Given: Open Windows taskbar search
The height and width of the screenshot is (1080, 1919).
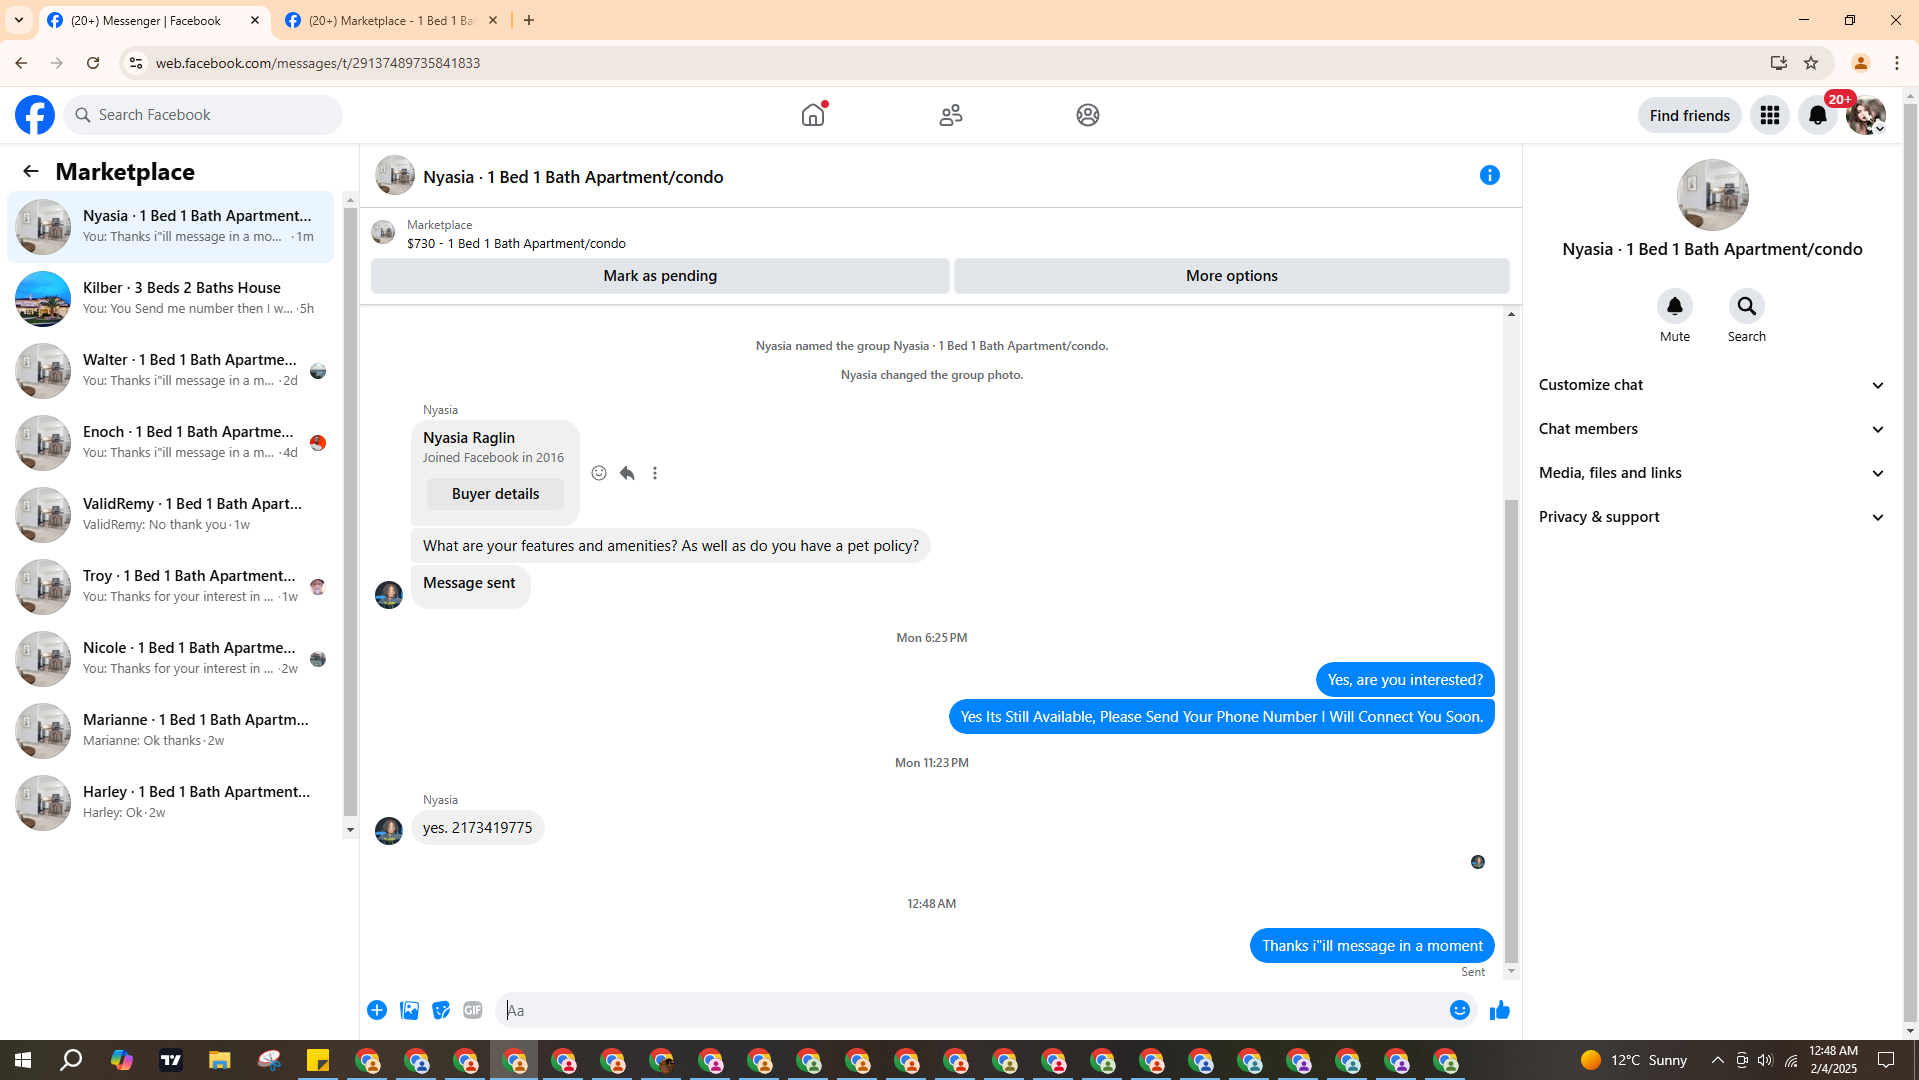Looking at the screenshot, I should pos(71,1060).
